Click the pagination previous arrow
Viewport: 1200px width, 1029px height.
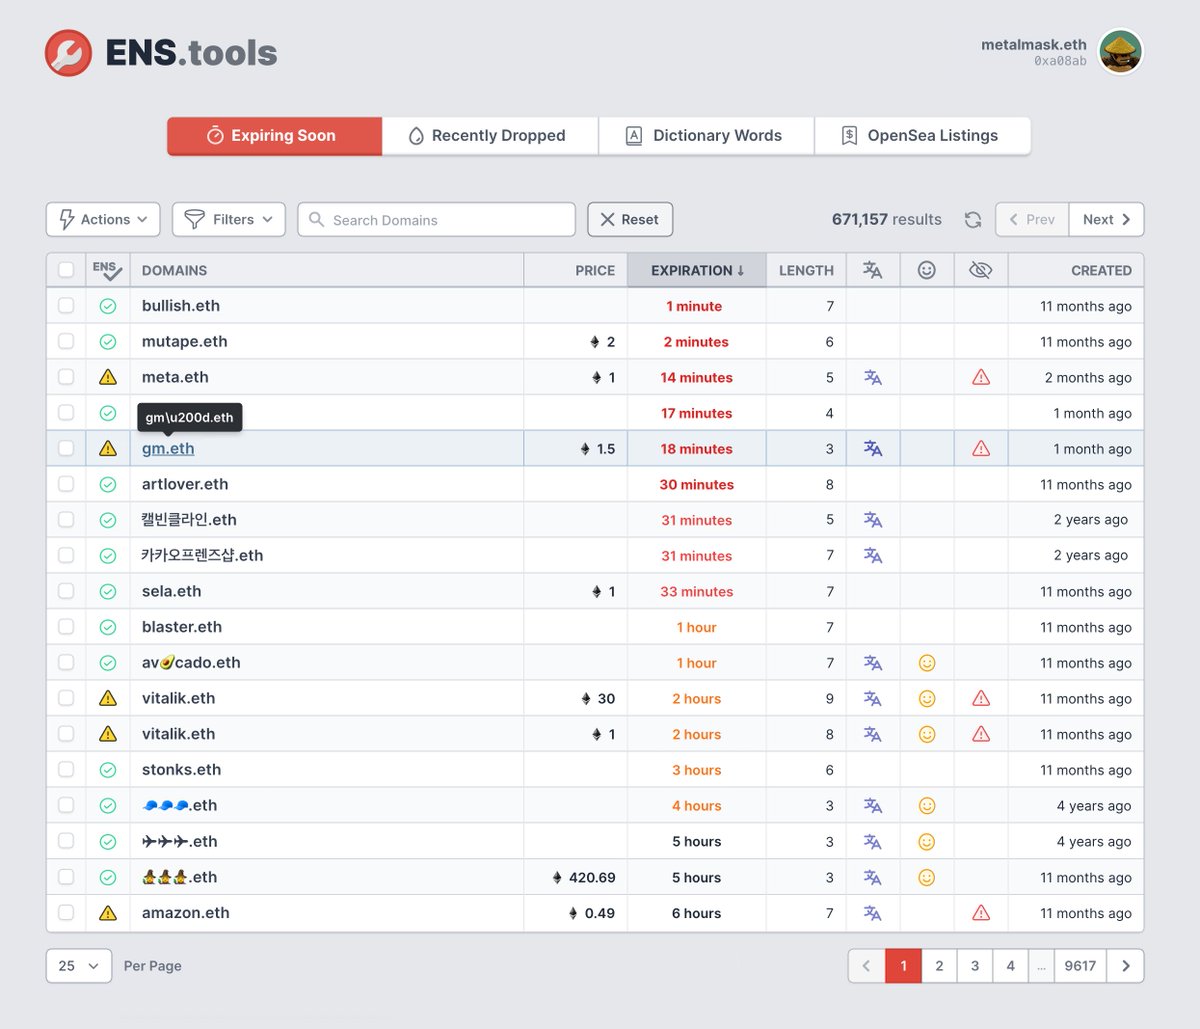coord(866,966)
